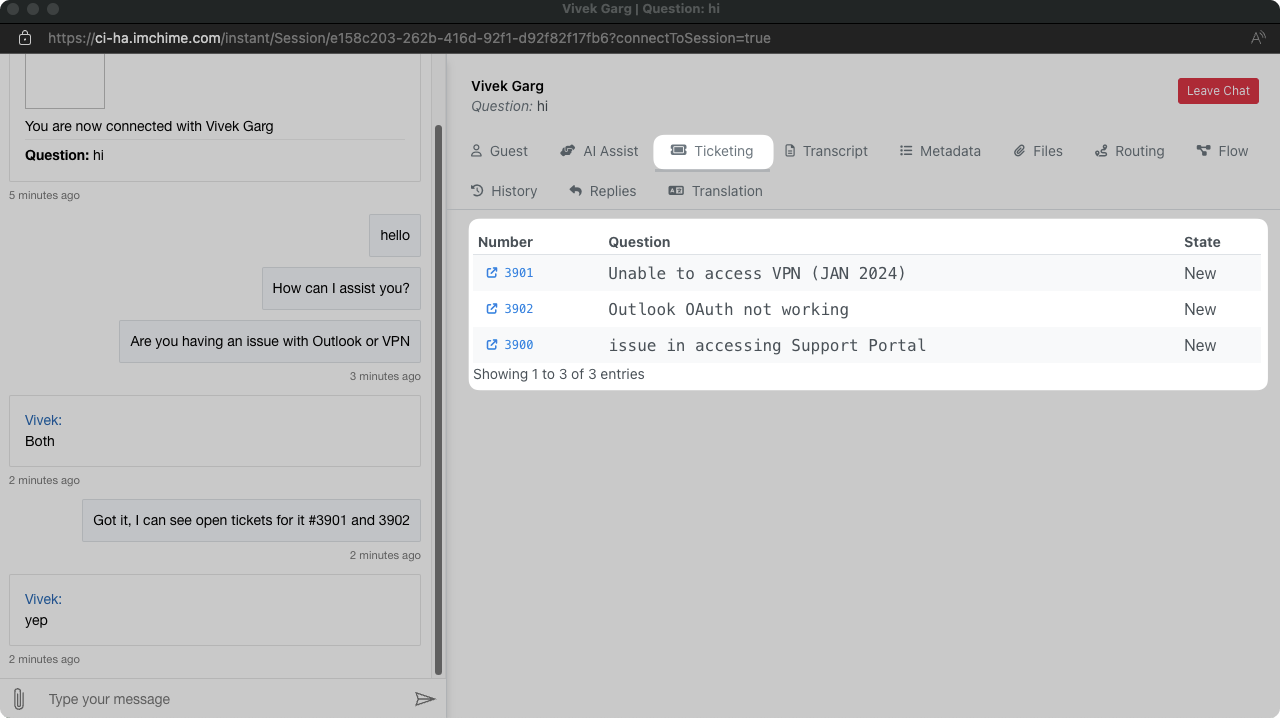Screen dimensions: 1280x718
Task: Click the 'How can I assist you?' message
Action: click(x=341, y=288)
